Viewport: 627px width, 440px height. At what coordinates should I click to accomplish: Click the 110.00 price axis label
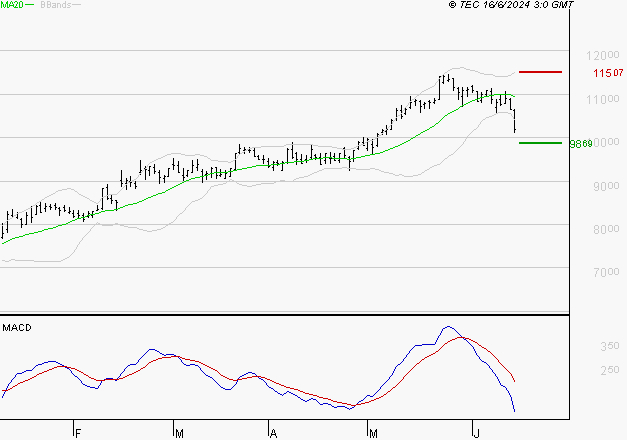[x=603, y=99]
